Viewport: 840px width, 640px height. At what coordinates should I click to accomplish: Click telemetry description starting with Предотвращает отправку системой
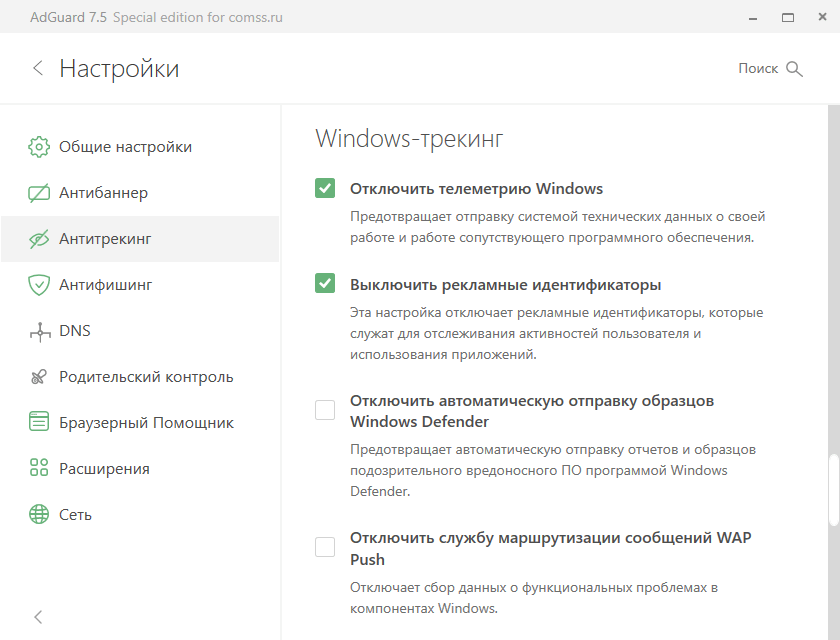558,227
